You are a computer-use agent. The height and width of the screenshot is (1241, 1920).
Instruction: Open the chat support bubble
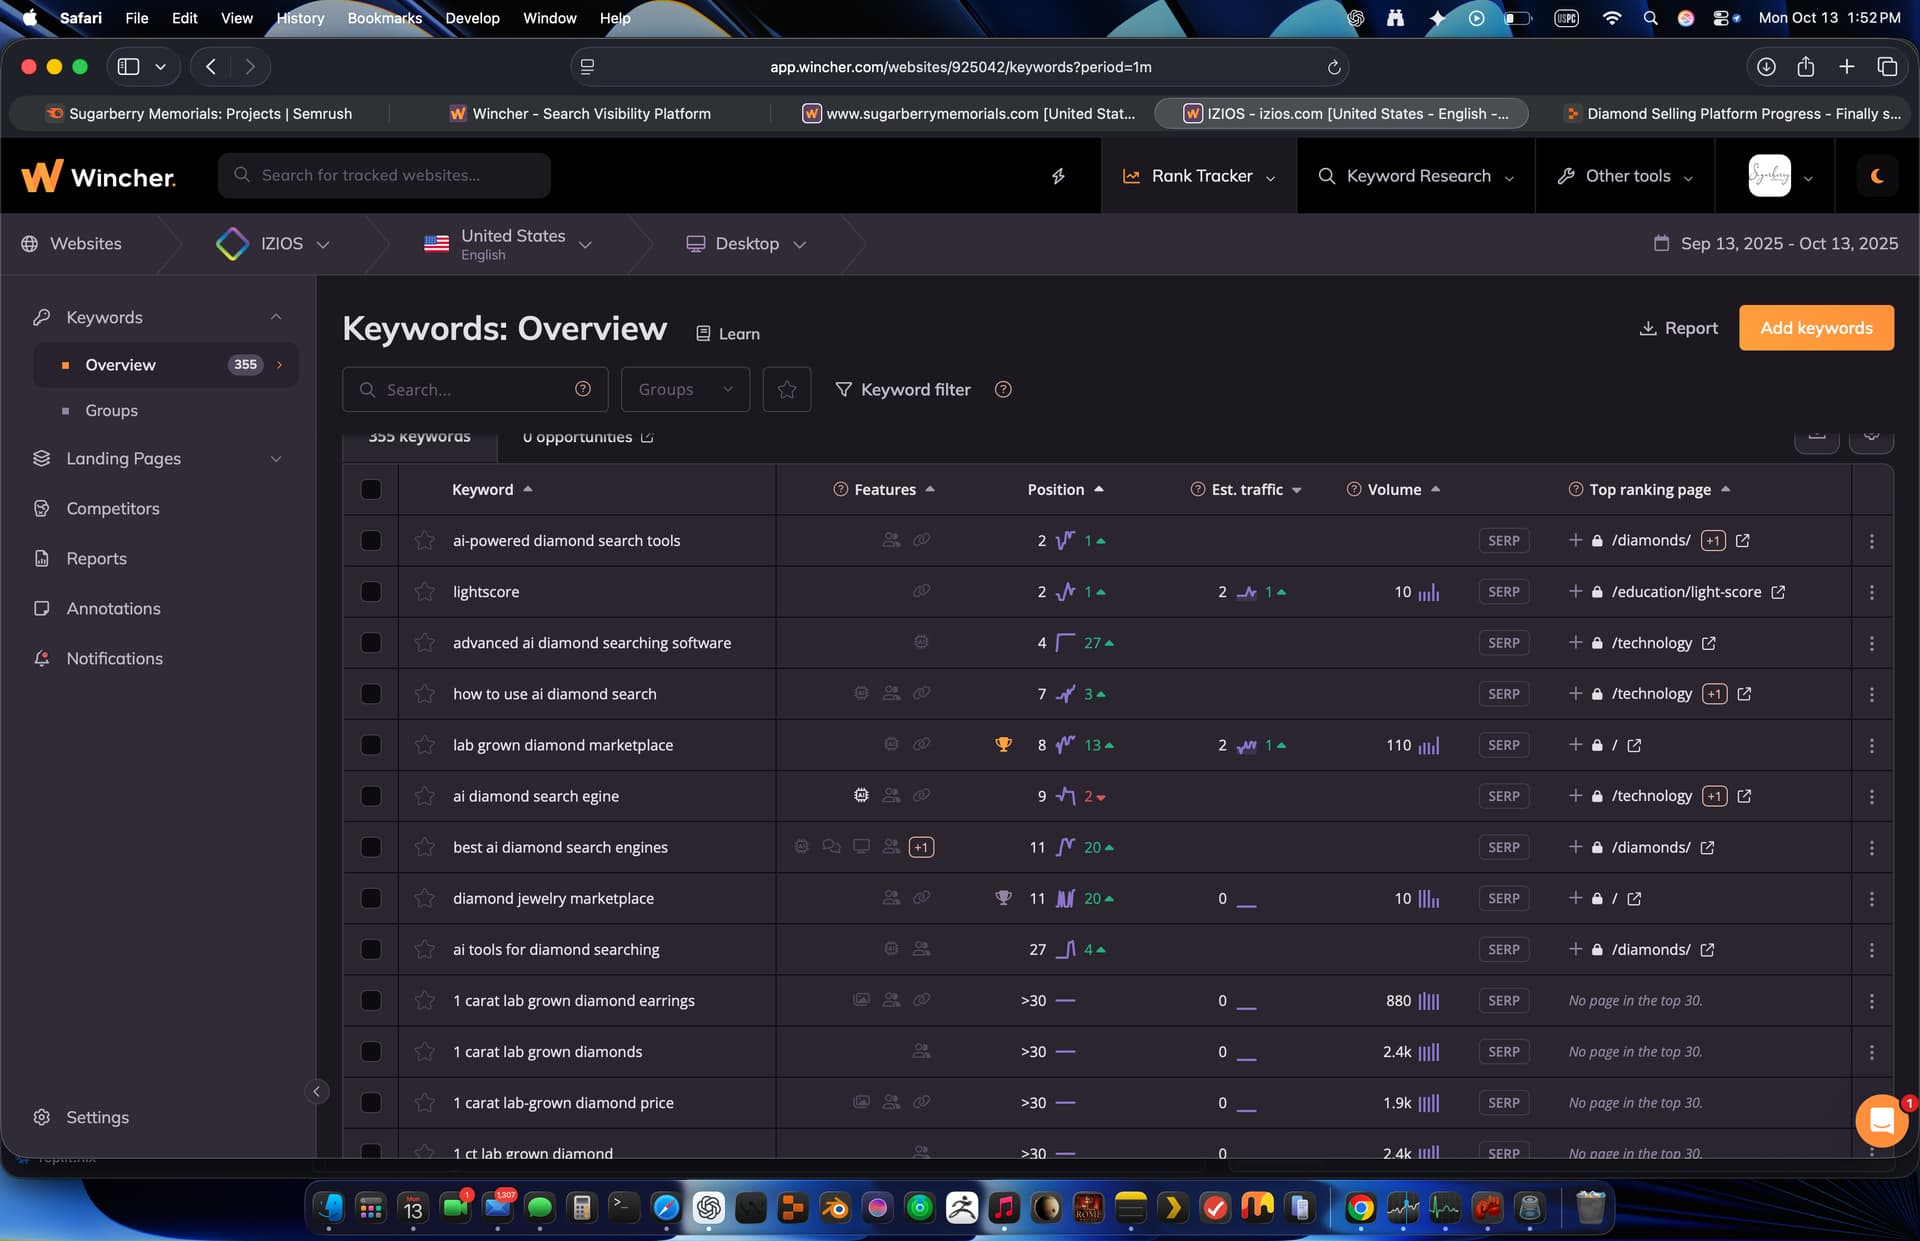tap(1881, 1121)
